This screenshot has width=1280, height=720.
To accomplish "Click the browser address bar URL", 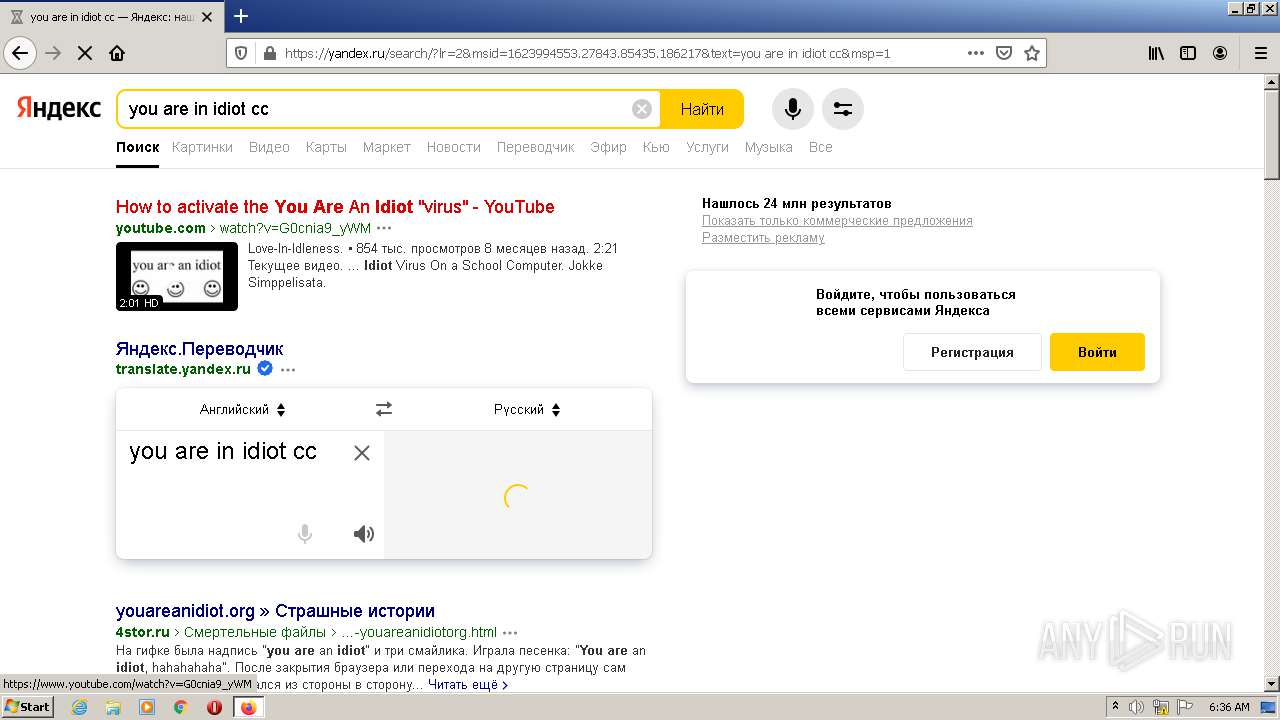I will click(x=587, y=53).
